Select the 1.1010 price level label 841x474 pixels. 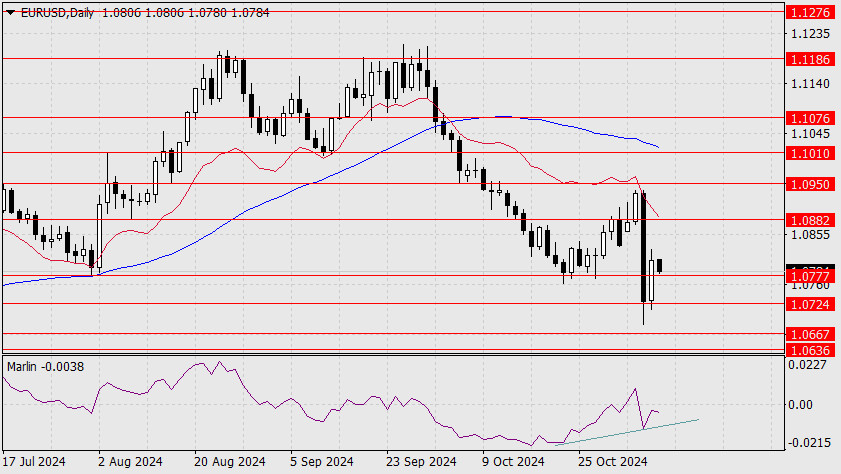tap(810, 153)
